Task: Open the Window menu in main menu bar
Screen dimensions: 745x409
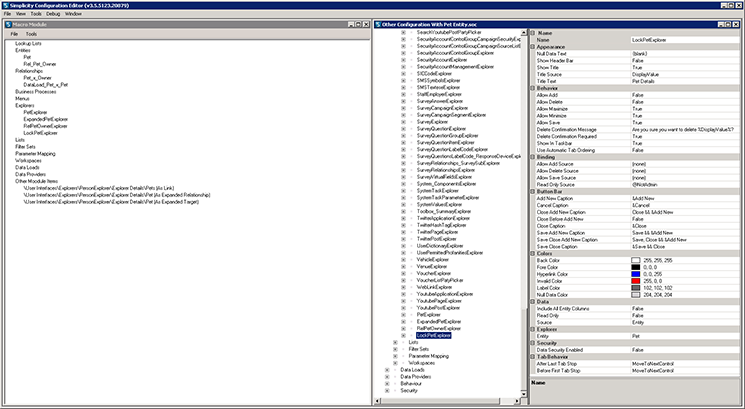Action: coord(73,14)
